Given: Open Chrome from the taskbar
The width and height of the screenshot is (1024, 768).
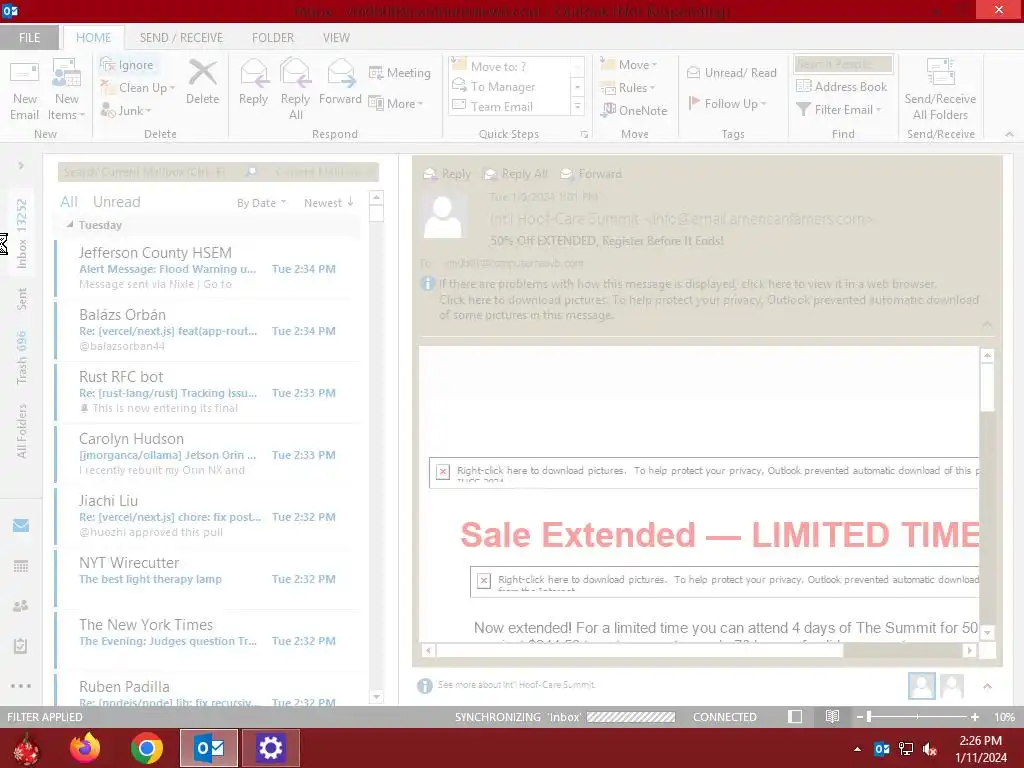Looking at the screenshot, I should coord(146,748).
